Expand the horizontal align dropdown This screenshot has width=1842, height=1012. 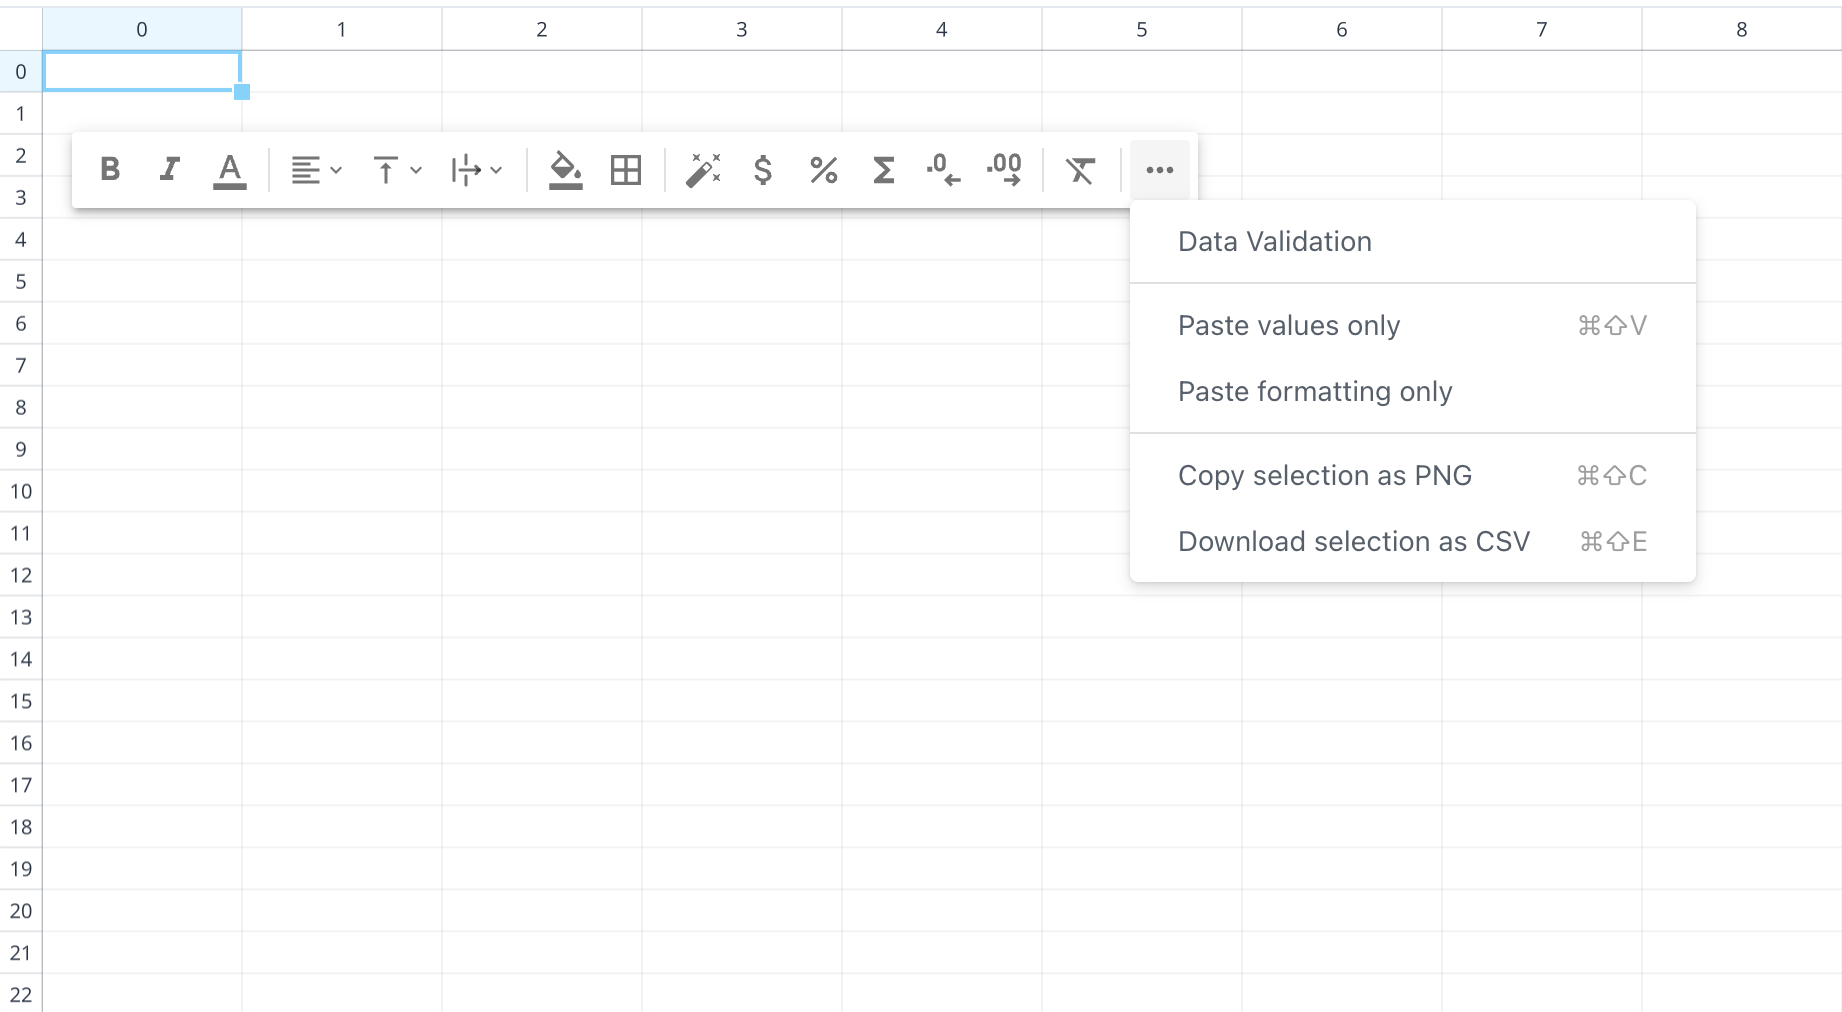316,170
